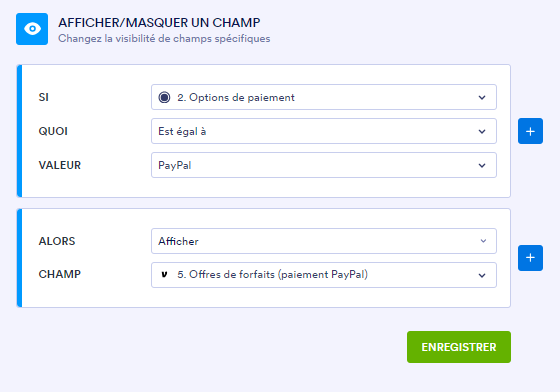Image resolution: width=560 pixels, height=392 pixels.
Task: Click the 'Changez la visibilité' subtitle text
Action: coord(164,39)
